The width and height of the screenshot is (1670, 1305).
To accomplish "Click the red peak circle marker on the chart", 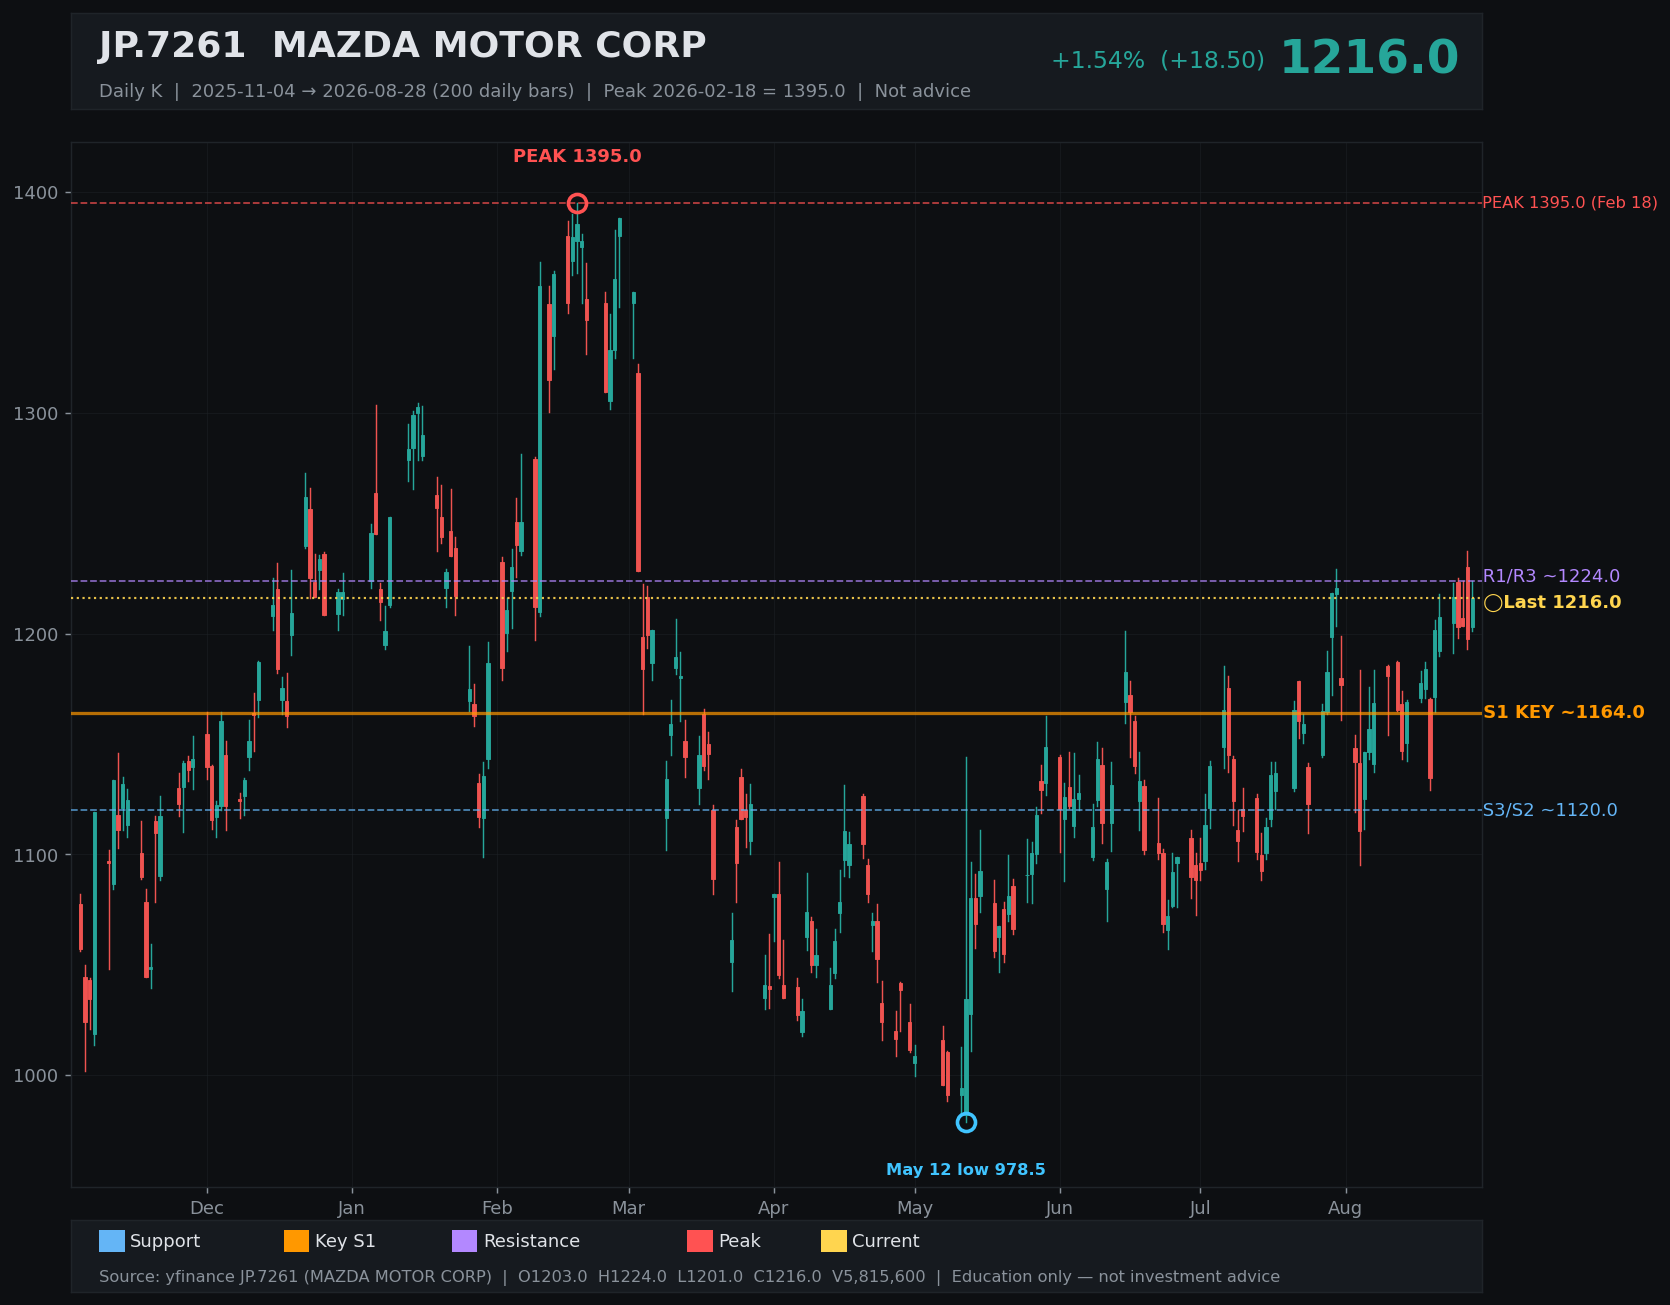I will tap(577, 204).
